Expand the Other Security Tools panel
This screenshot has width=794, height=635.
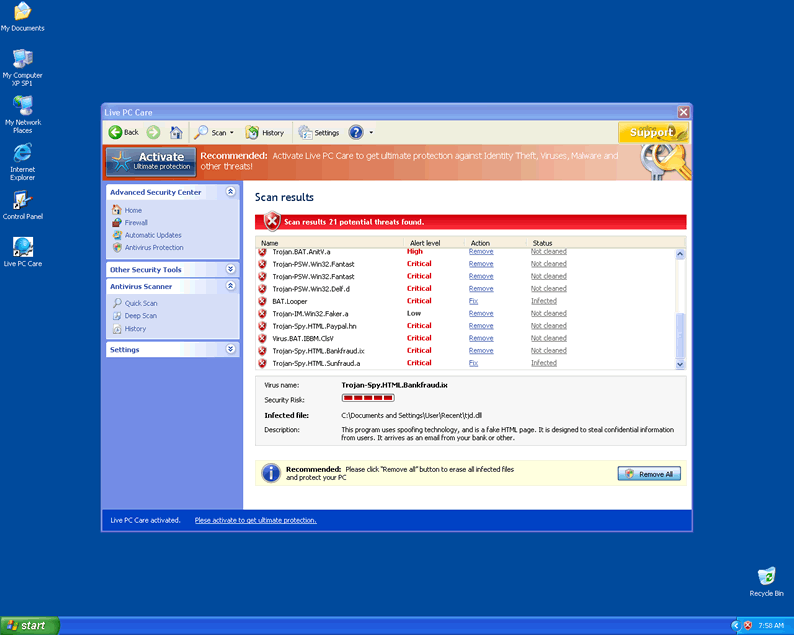pyautogui.click(x=231, y=269)
